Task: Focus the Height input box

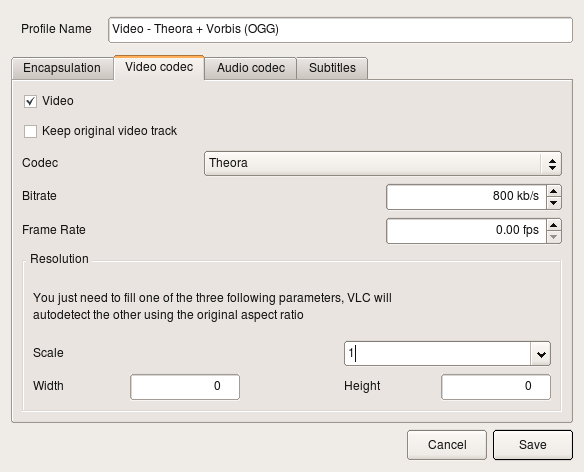Action: [x=496, y=387]
